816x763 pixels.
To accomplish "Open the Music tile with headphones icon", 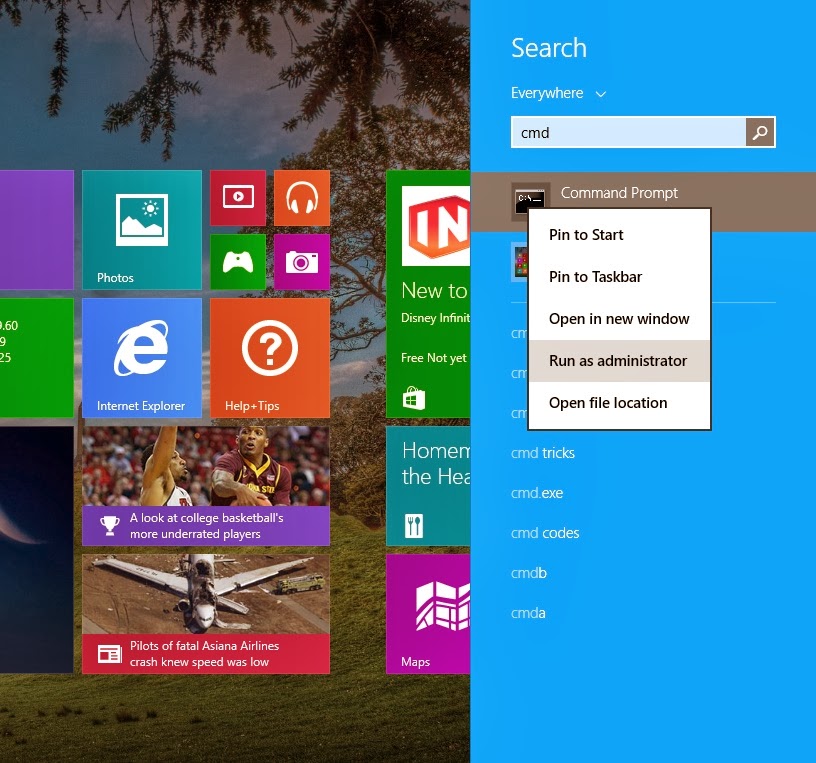I will (302, 198).
